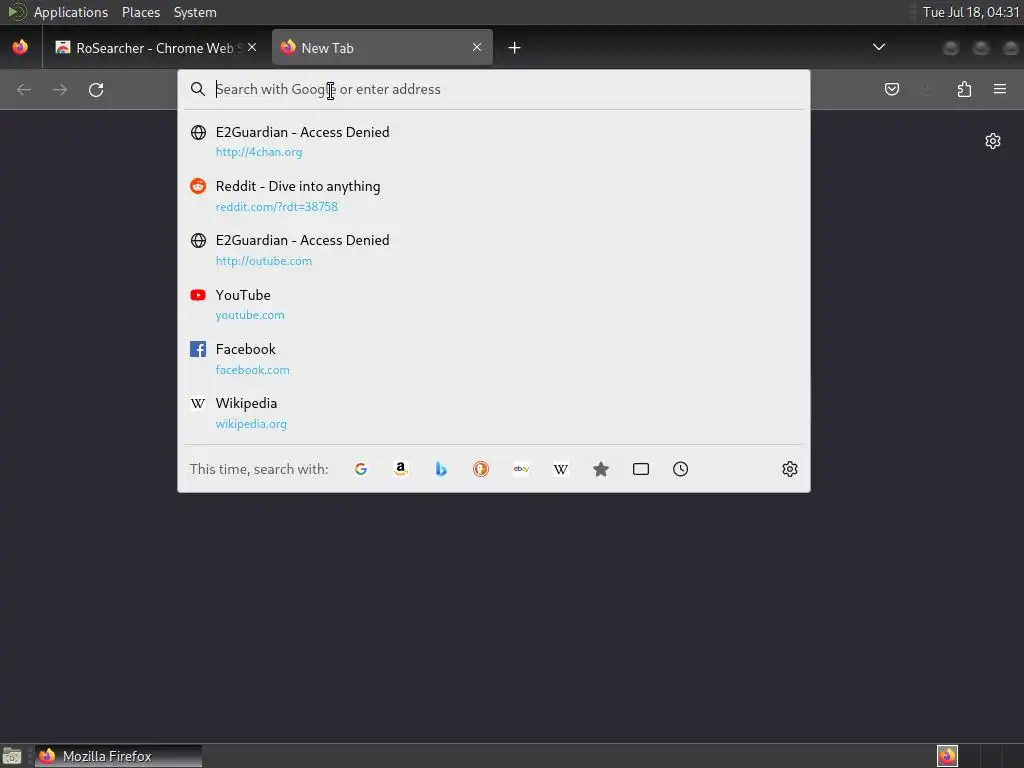Open the System menu
1024x768 pixels.
[x=195, y=12]
